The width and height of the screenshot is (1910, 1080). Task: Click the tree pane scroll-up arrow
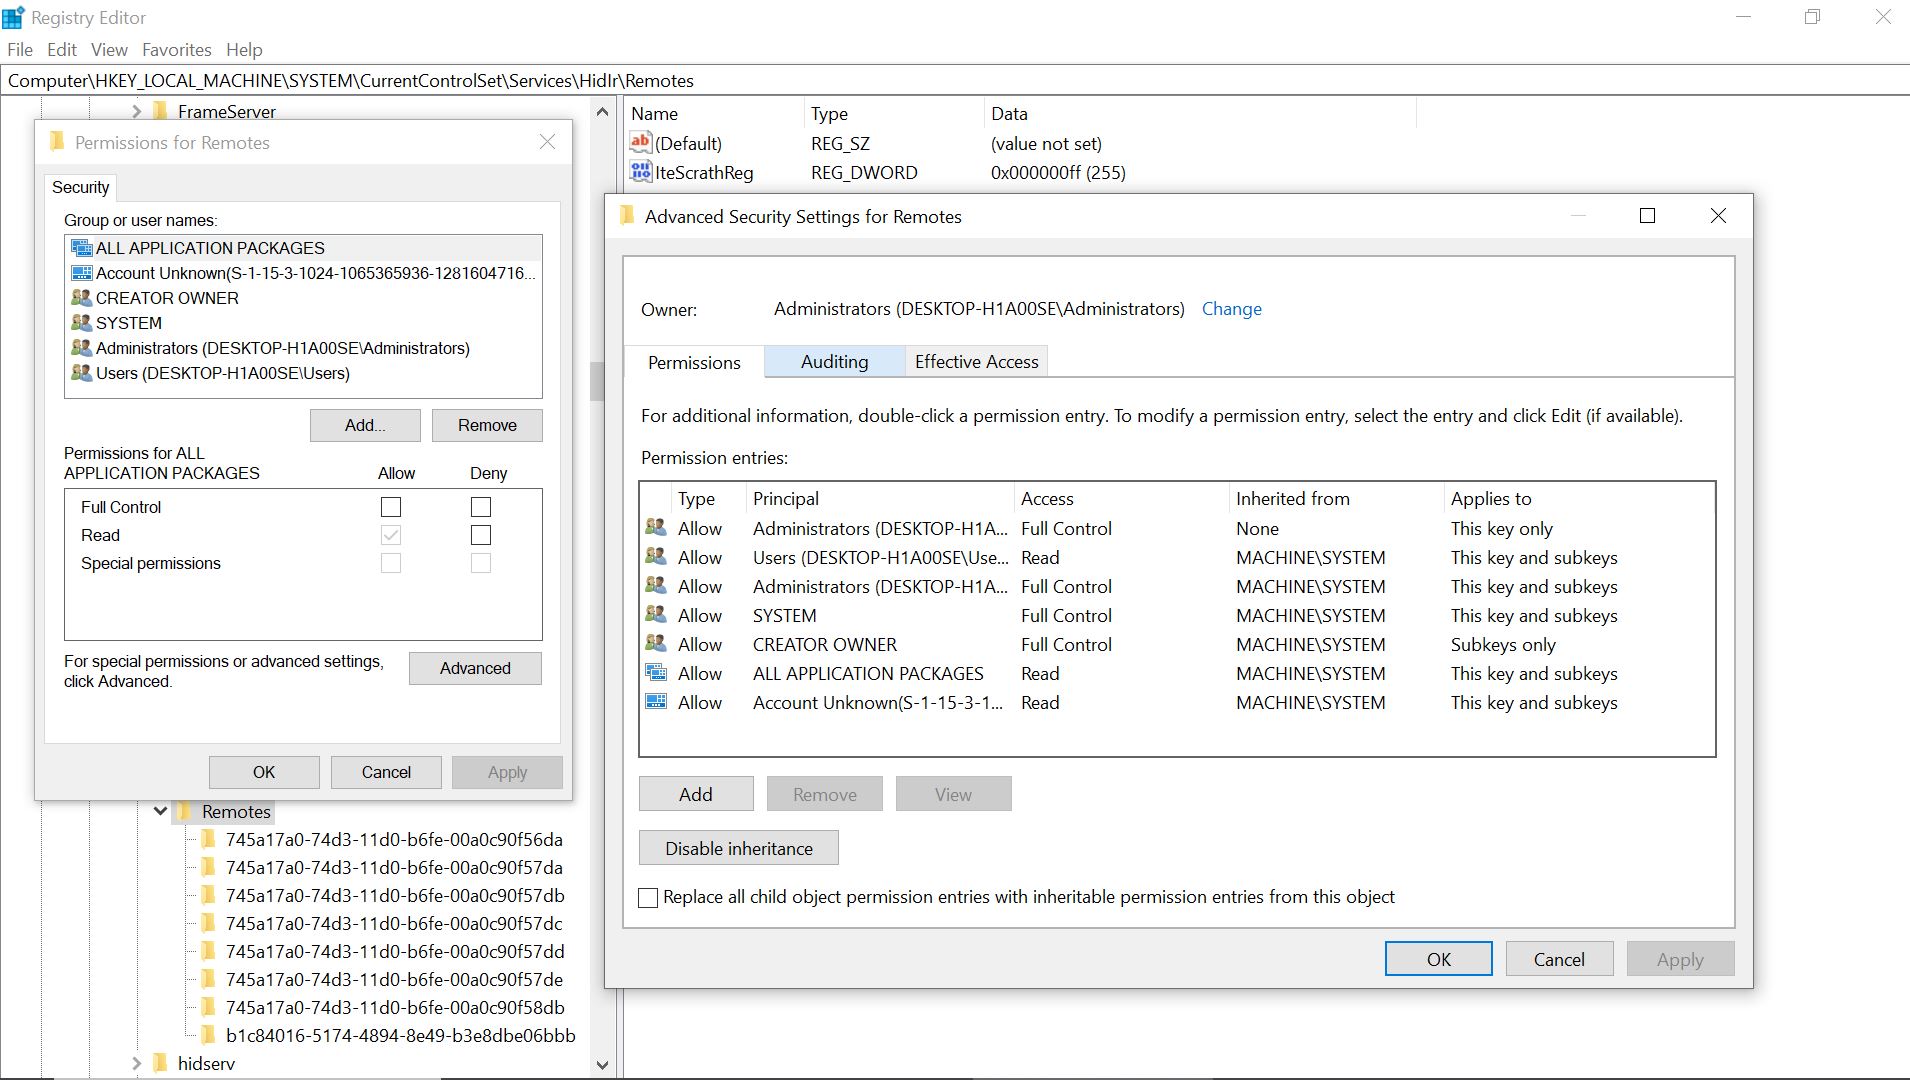tap(602, 112)
